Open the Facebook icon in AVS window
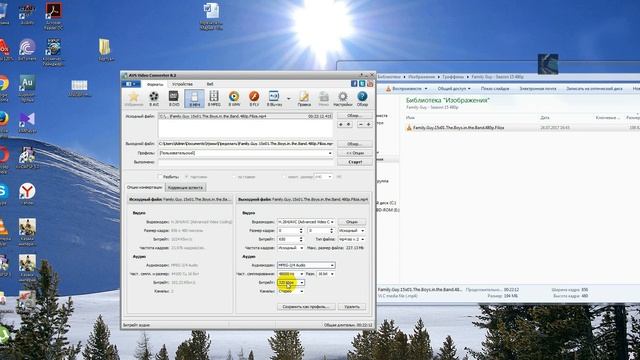Screen dimensions: 640x360 (354, 83)
